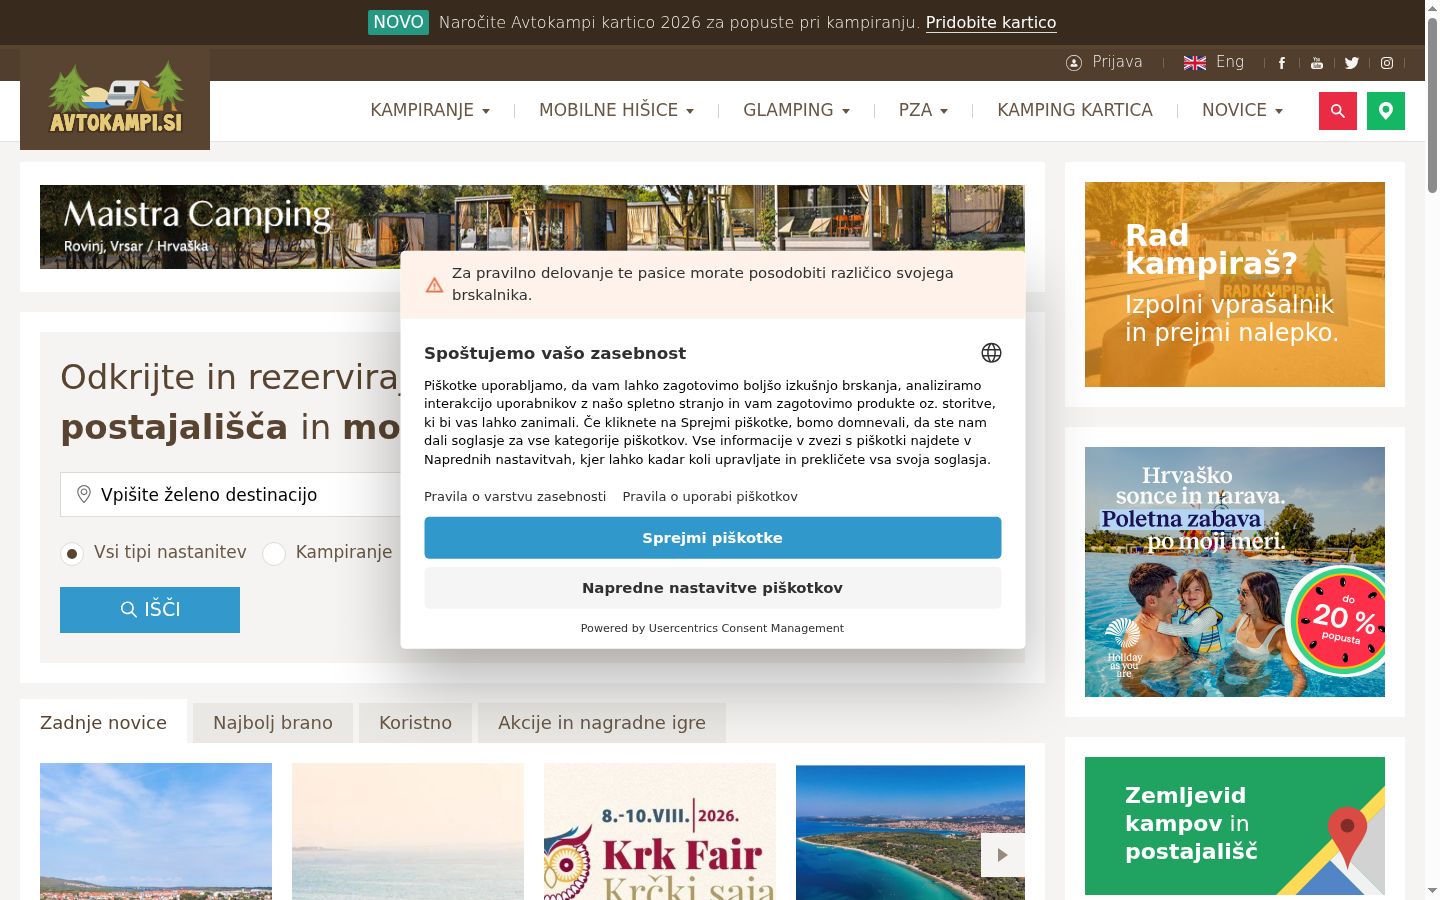Expand the GLAMPING dropdown menu
1440x900 pixels.
click(797, 110)
